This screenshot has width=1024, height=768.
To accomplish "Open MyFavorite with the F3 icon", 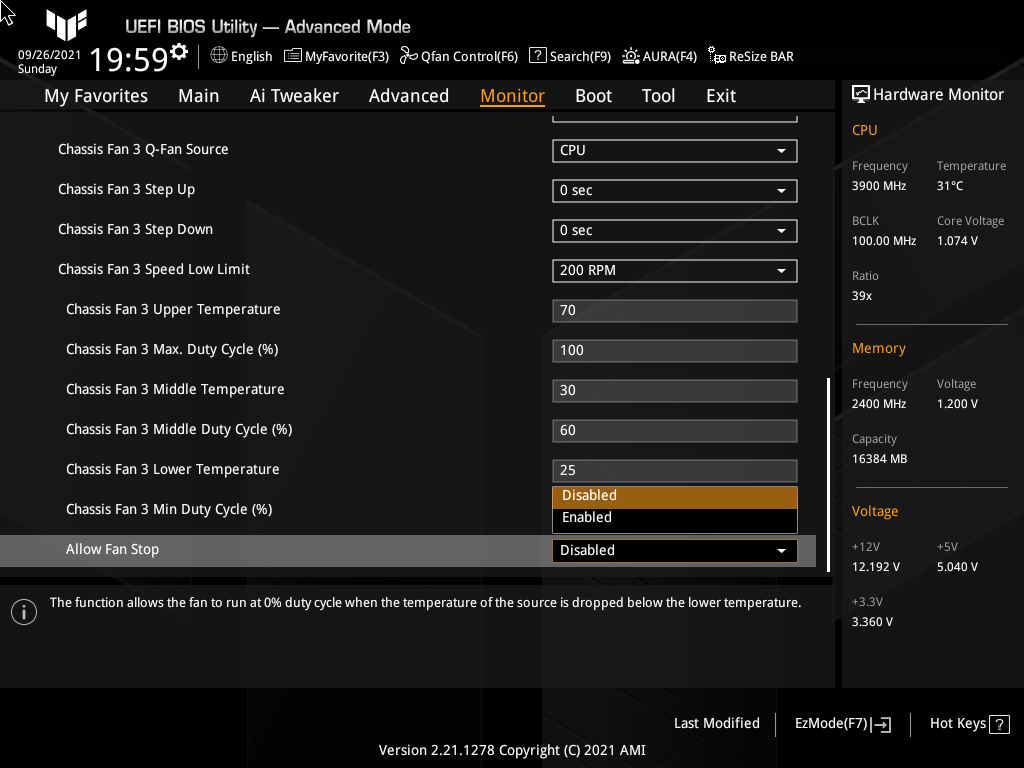I will pos(336,56).
